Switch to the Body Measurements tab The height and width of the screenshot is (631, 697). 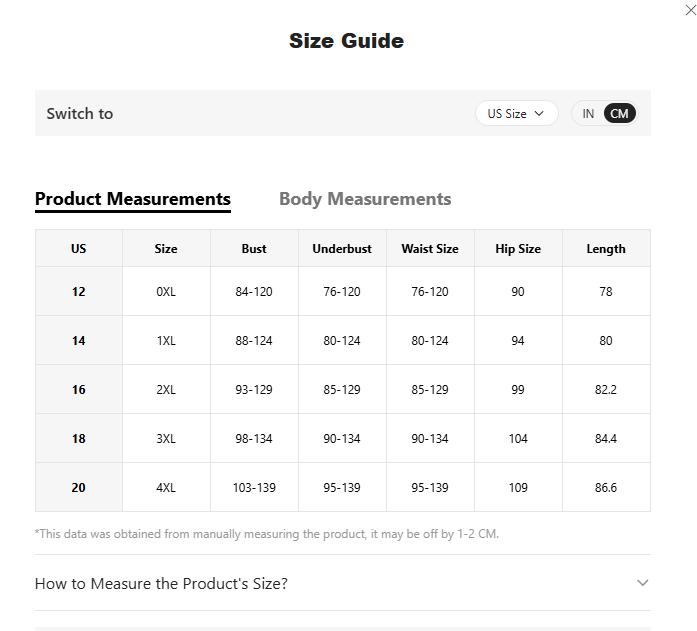[365, 199]
